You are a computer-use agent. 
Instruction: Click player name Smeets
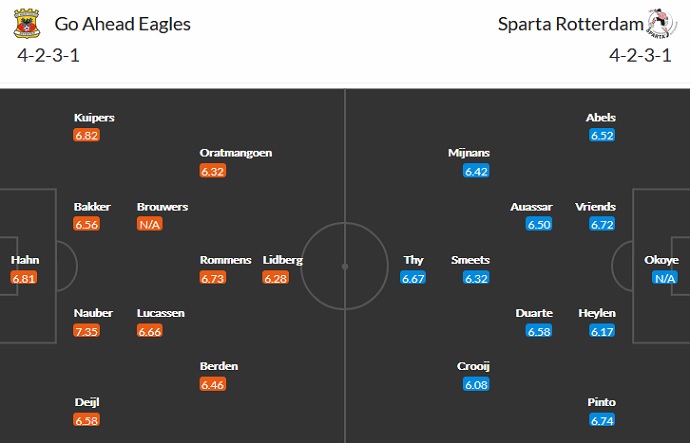pos(470,260)
